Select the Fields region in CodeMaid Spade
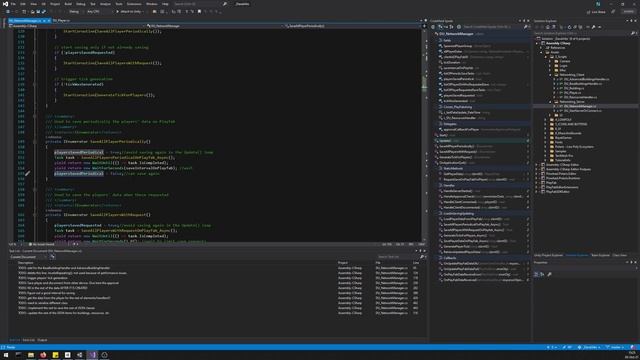Screen dimensions: 640x360 tap(447, 40)
